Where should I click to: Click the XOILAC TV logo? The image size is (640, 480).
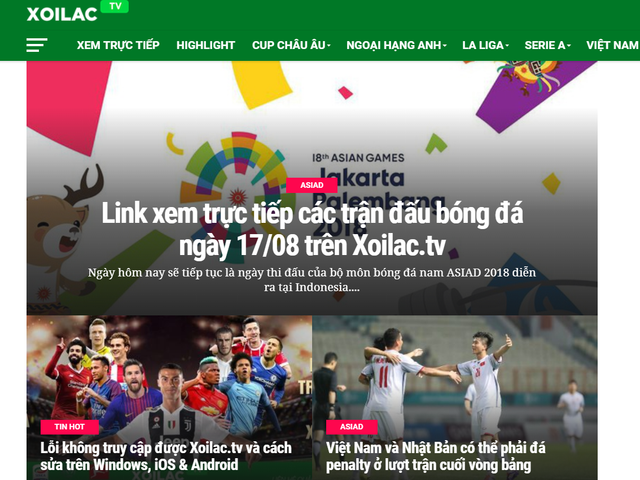(78, 12)
